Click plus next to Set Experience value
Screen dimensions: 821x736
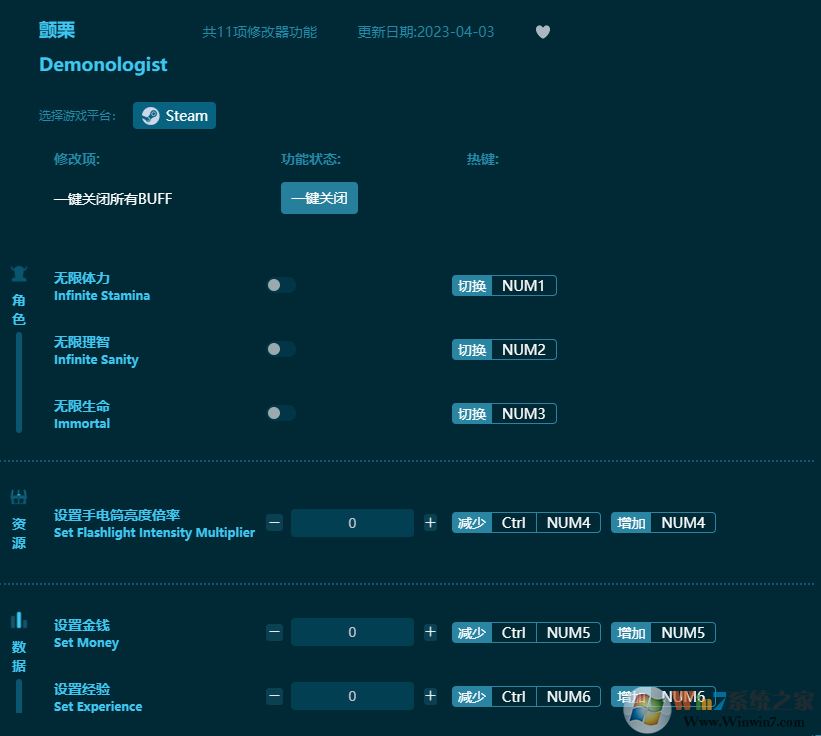click(430, 695)
